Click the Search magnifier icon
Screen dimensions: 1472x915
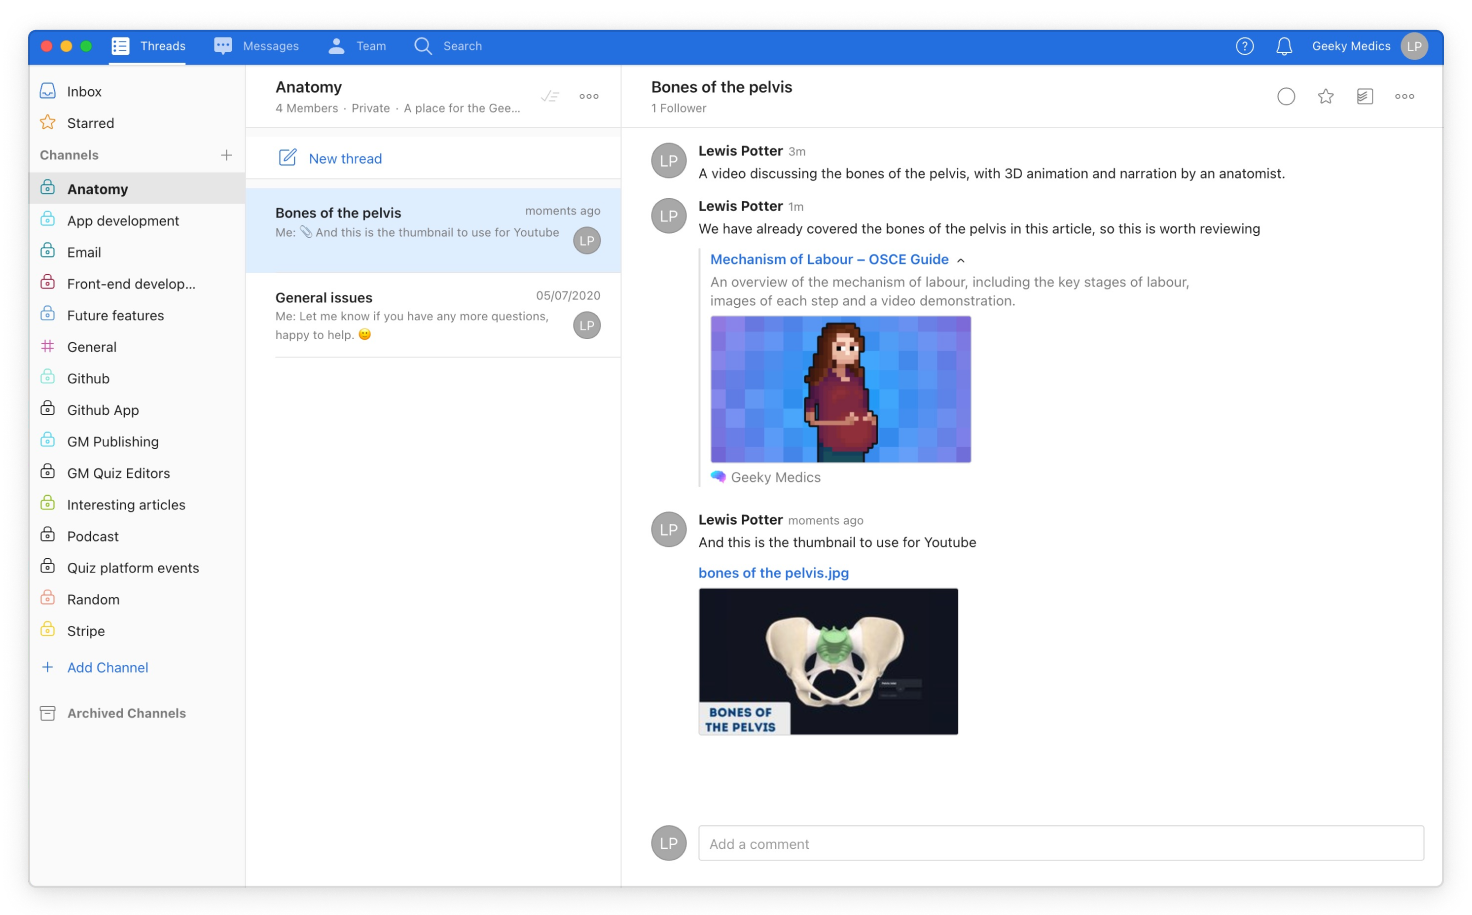[x=422, y=46]
